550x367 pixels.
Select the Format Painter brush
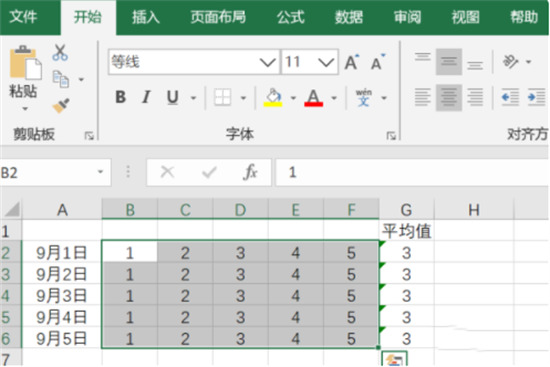pyautogui.click(x=61, y=105)
